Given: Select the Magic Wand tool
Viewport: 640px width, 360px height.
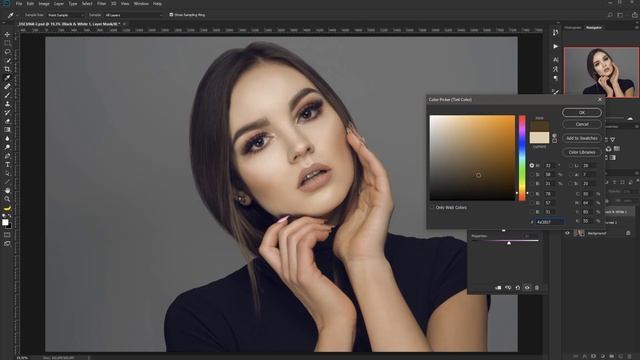Looking at the screenshot, I should pos(7,60).
